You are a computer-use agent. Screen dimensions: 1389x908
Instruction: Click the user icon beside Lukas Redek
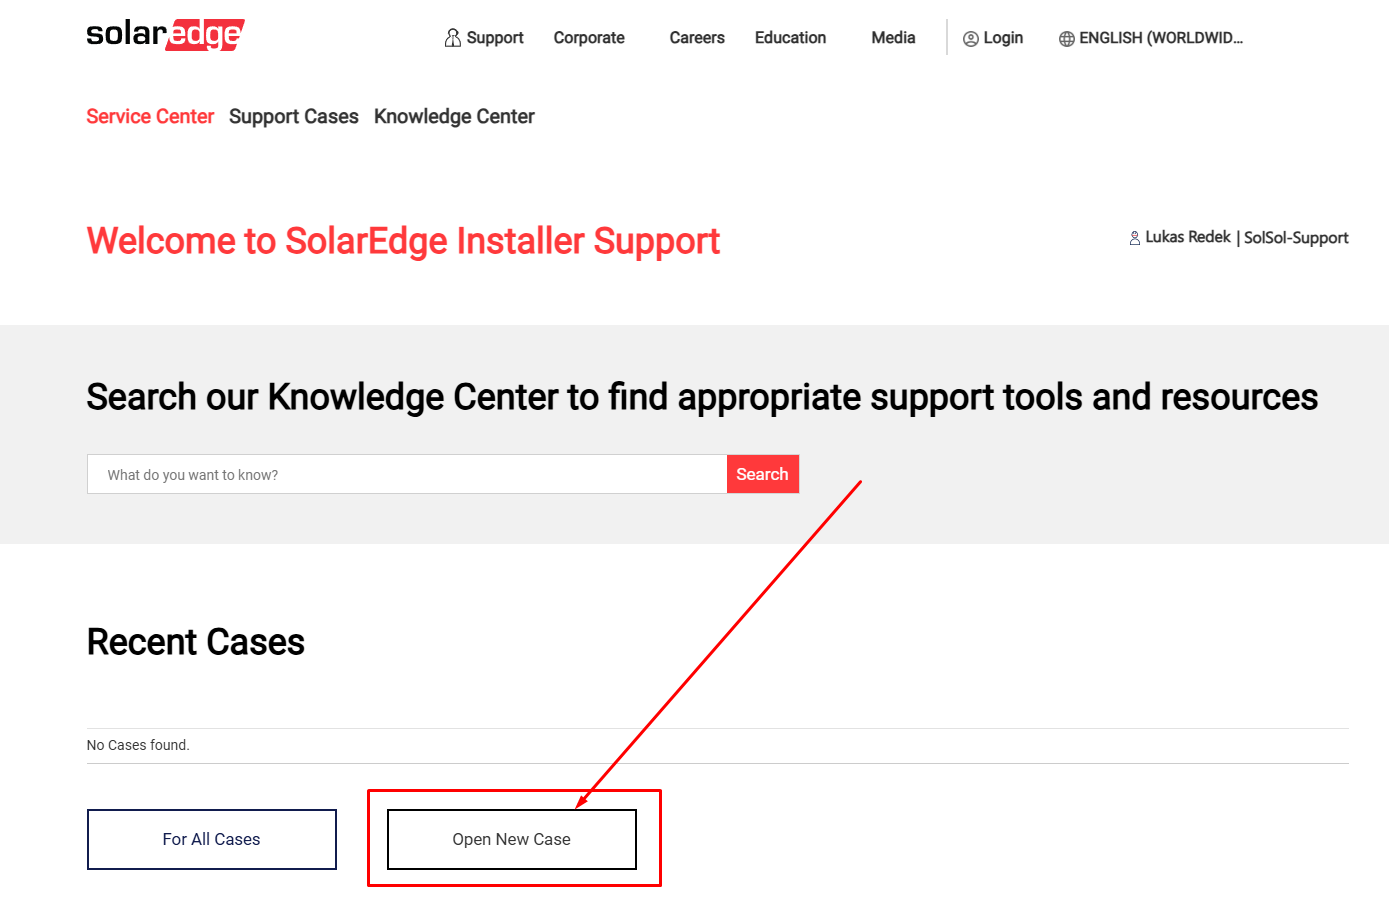[x=1135, y=238]
